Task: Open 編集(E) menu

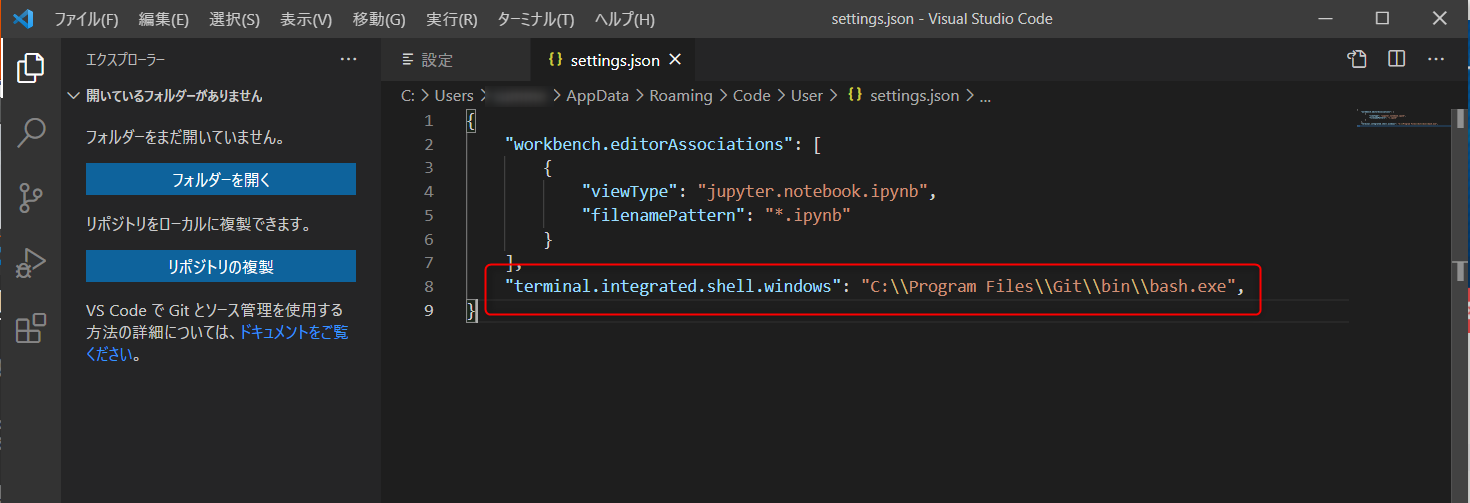Action: click(164, 19)
